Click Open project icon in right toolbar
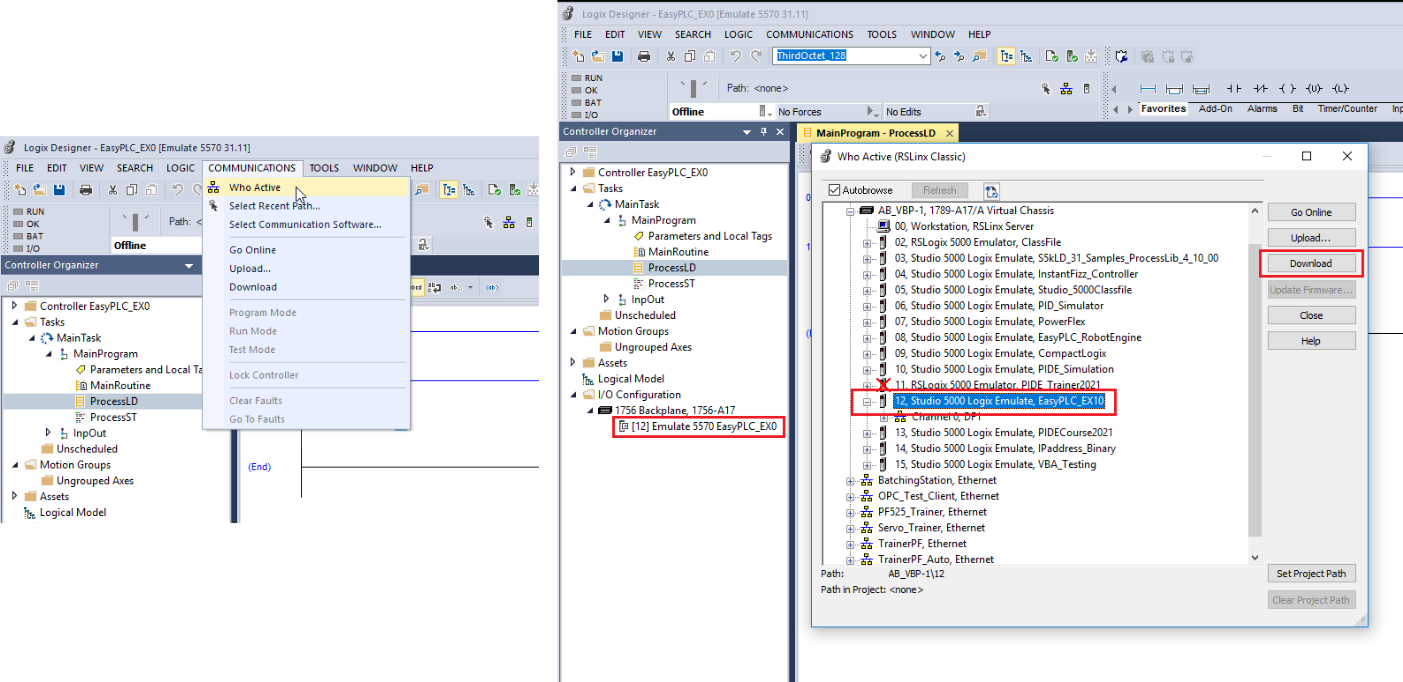This screenshot has width=1403, height=682. [598, 56]
